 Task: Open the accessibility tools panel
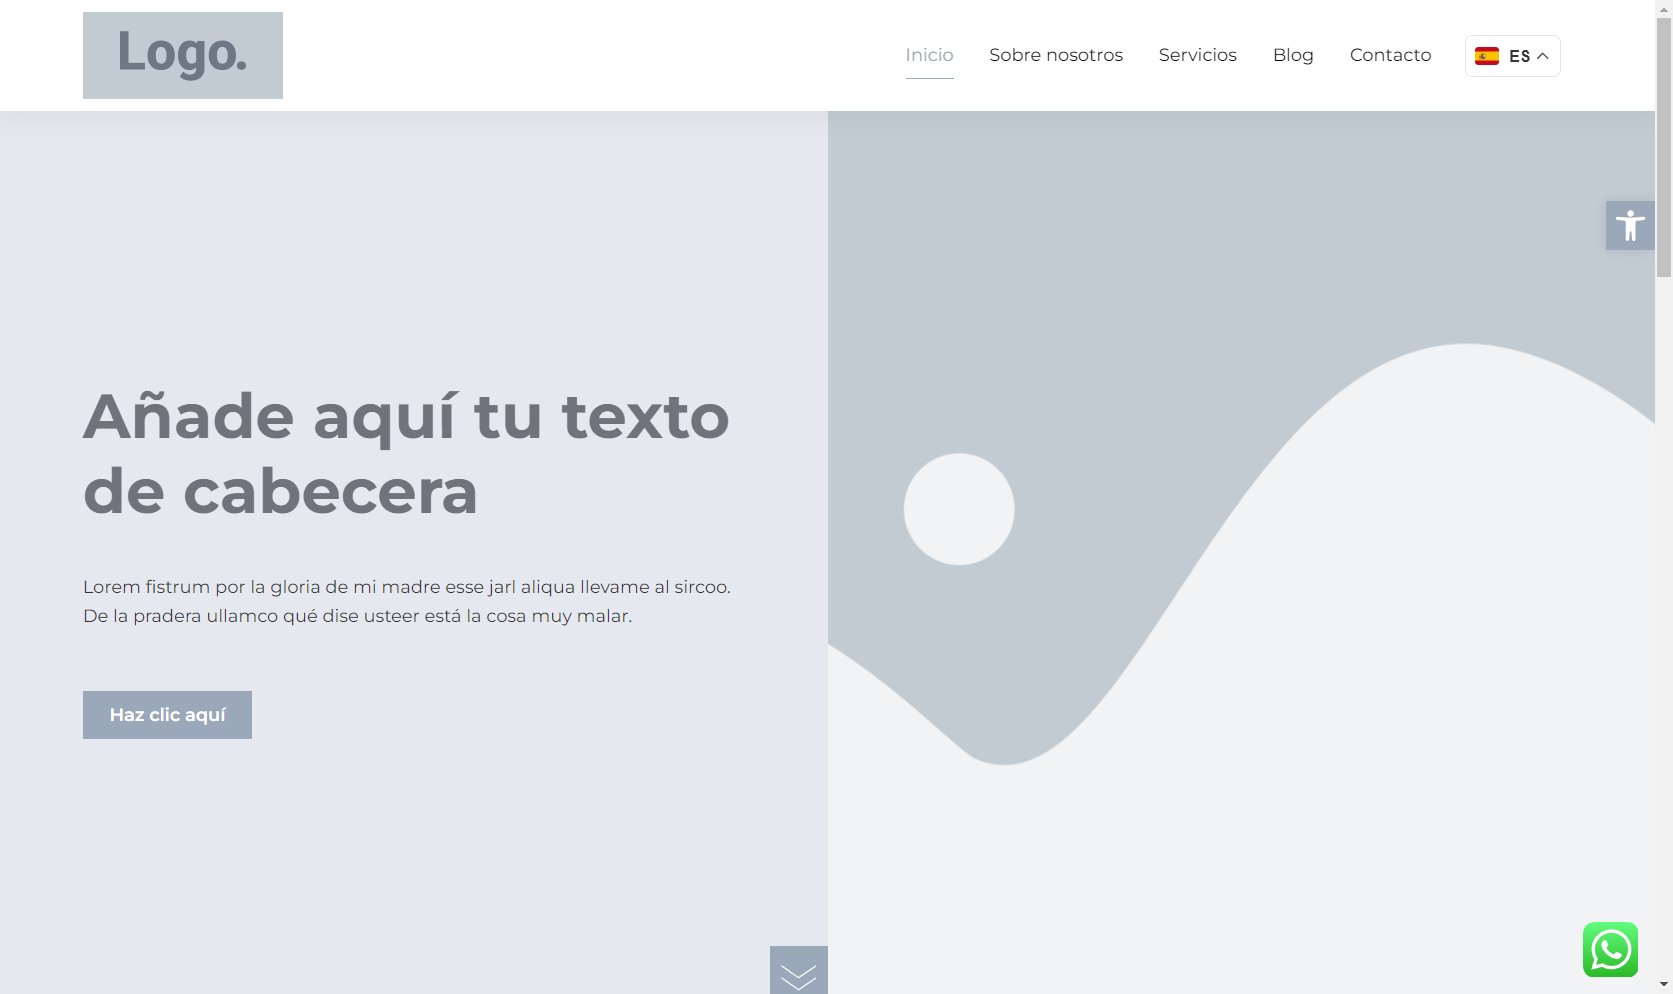1629,226
